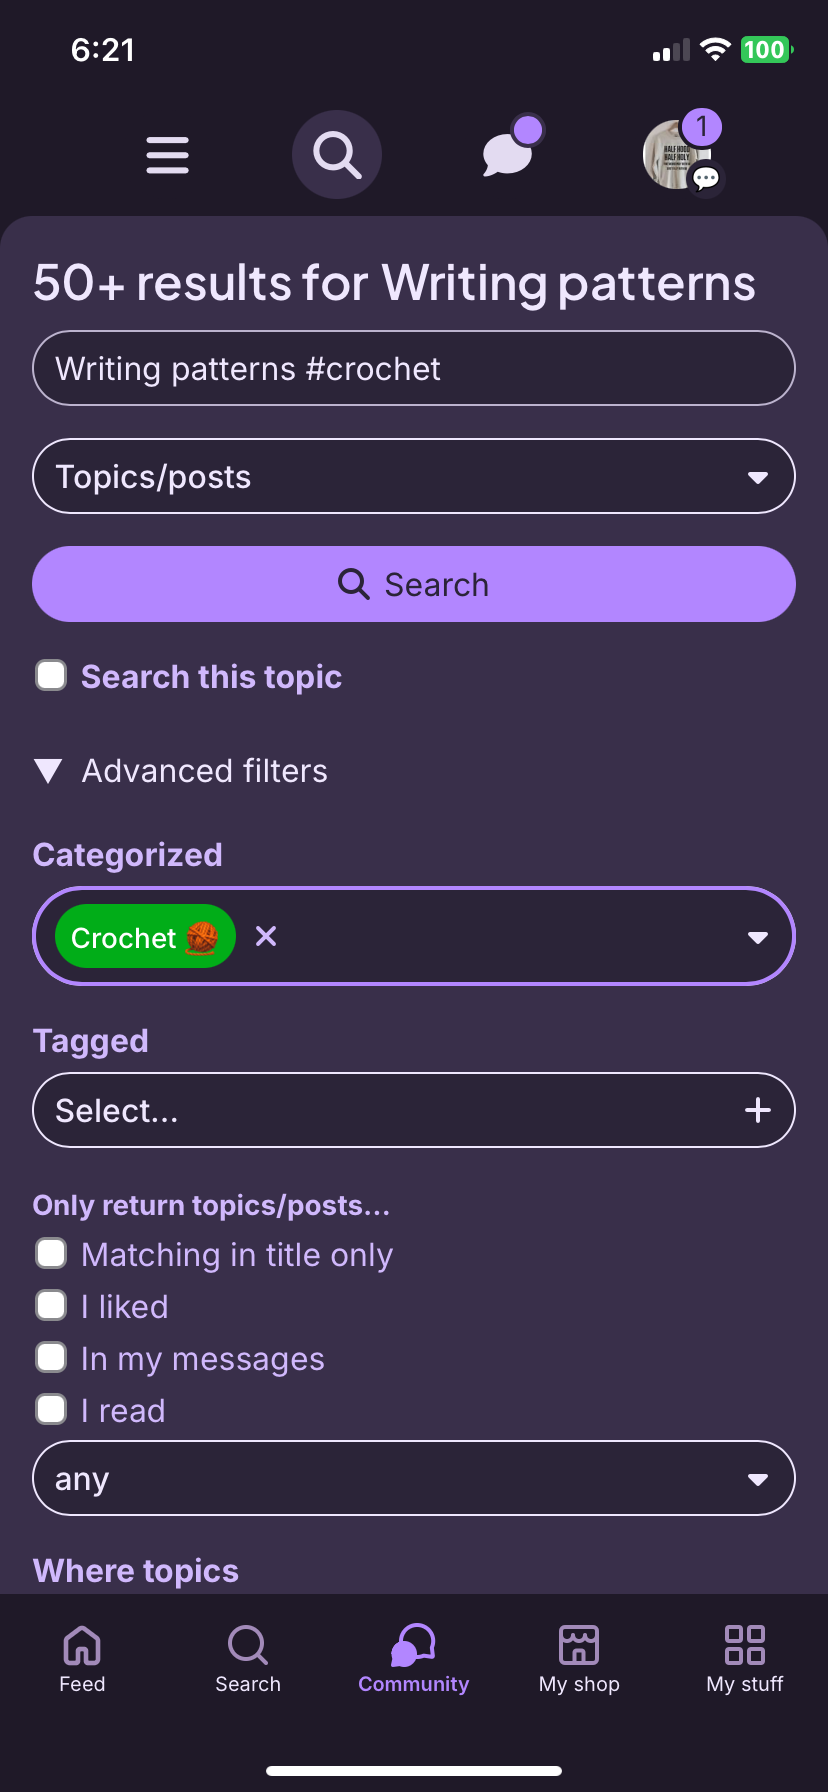Open My shop storefront icon
Image resolution: width=828 pixels, height=1792 pixels.
579,1660
